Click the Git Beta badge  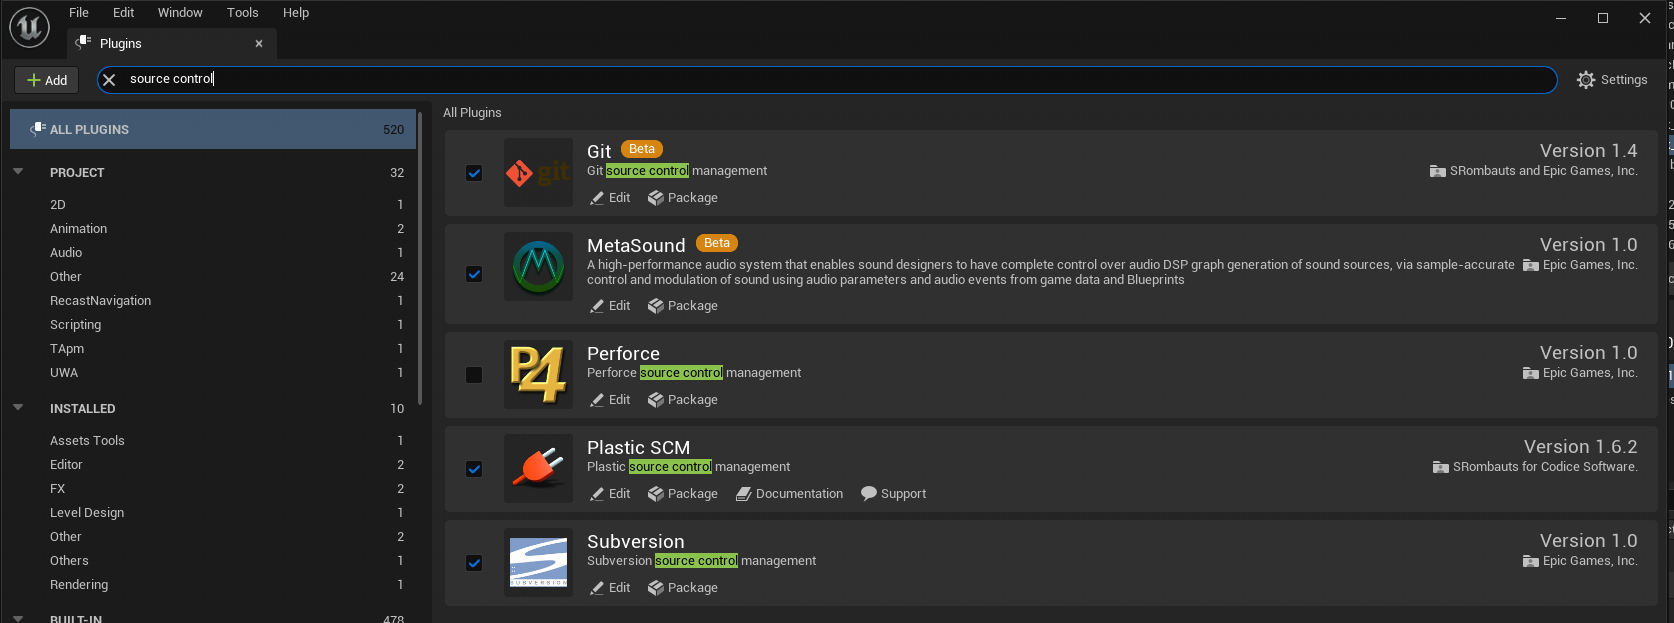[642, 149]
